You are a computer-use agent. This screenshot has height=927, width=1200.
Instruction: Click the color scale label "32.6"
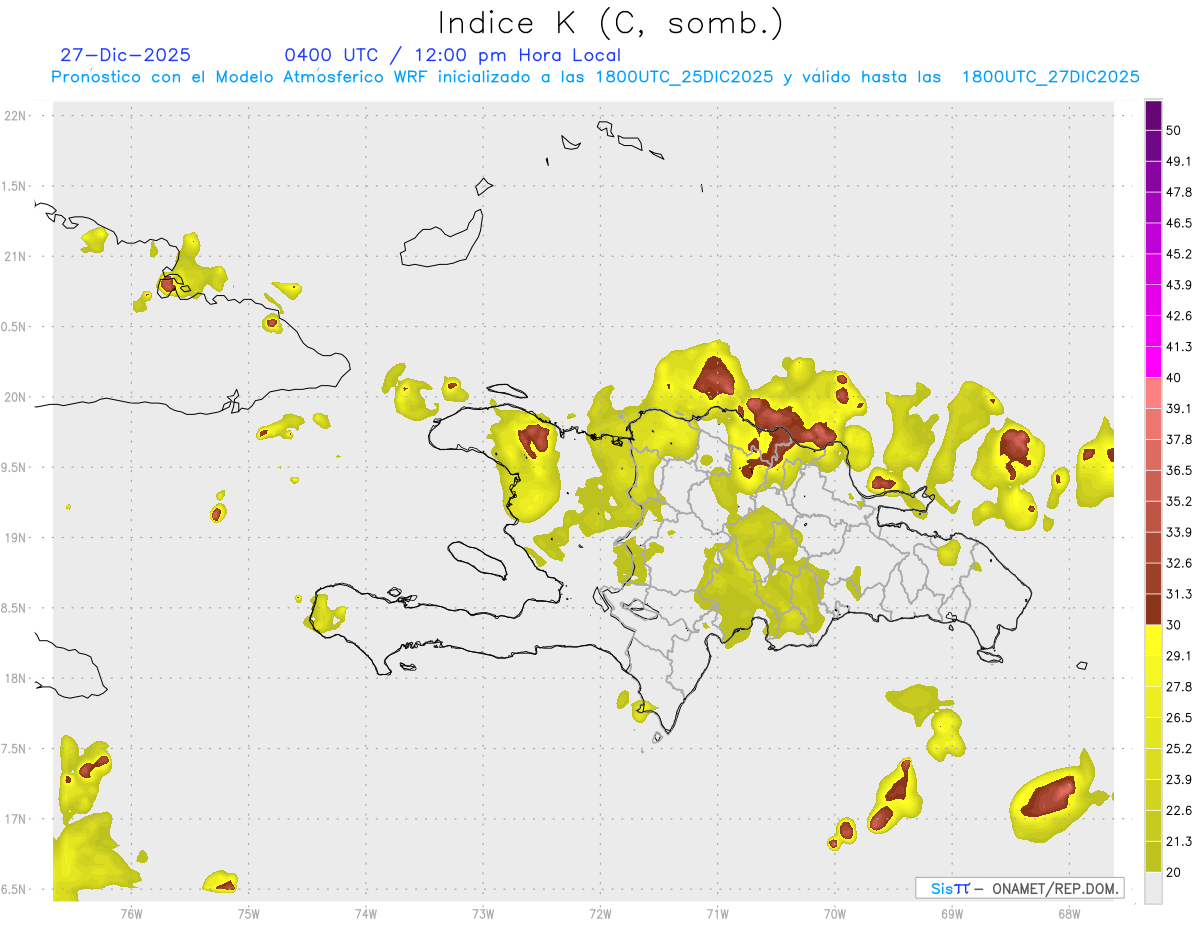tap(1179, 563)
